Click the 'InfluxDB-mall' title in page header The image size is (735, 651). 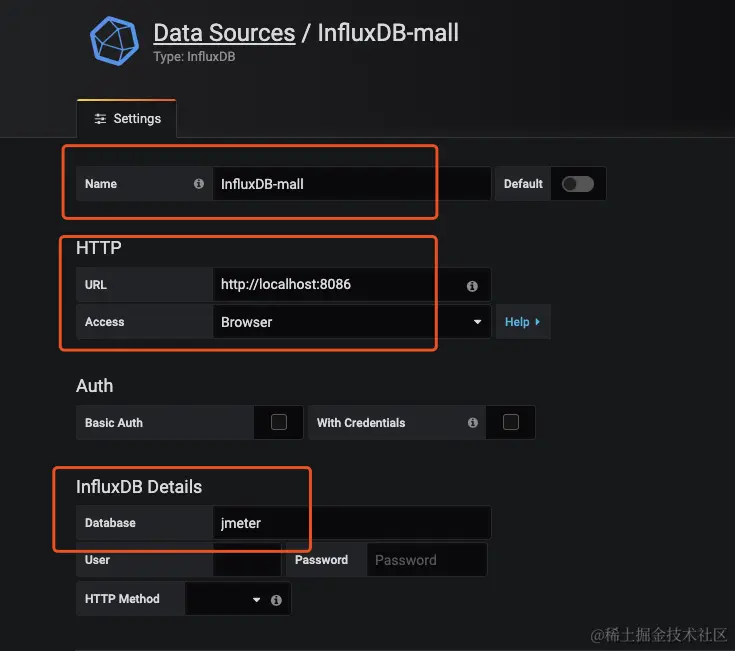(x=388, y=33)
